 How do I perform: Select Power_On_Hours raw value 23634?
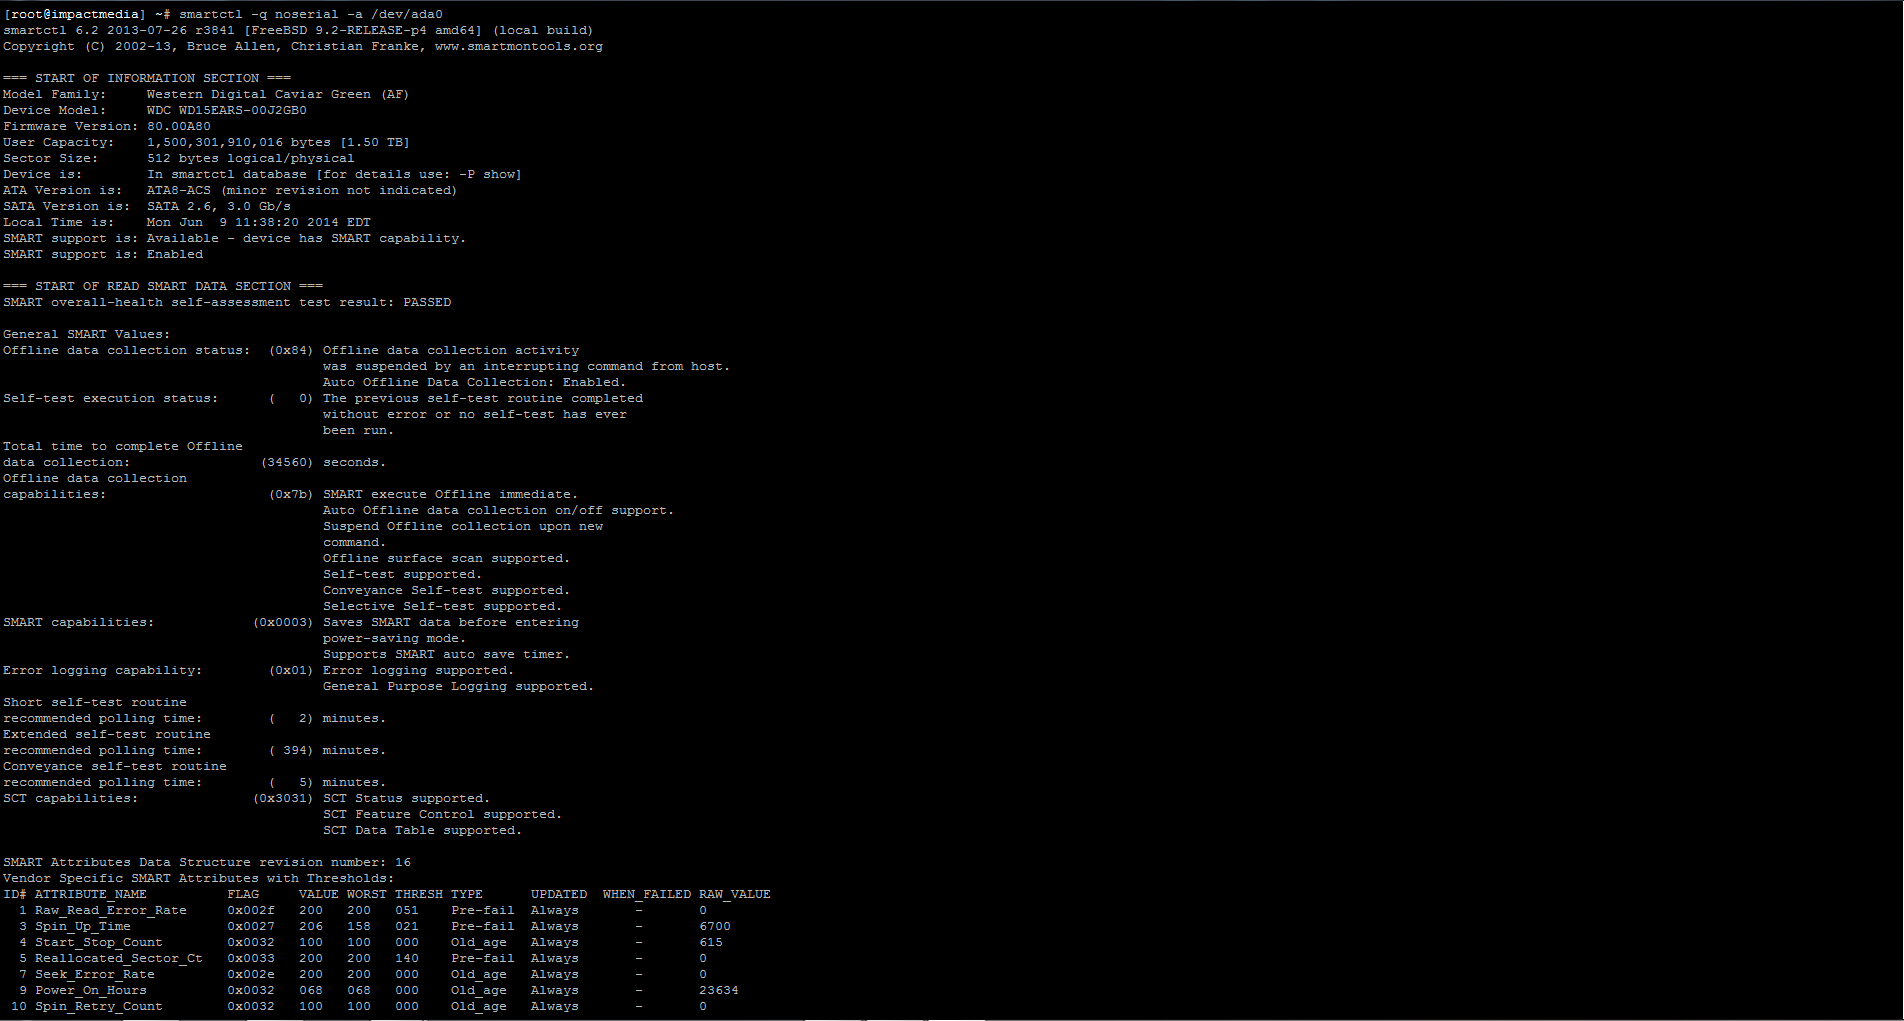point(719,991)
